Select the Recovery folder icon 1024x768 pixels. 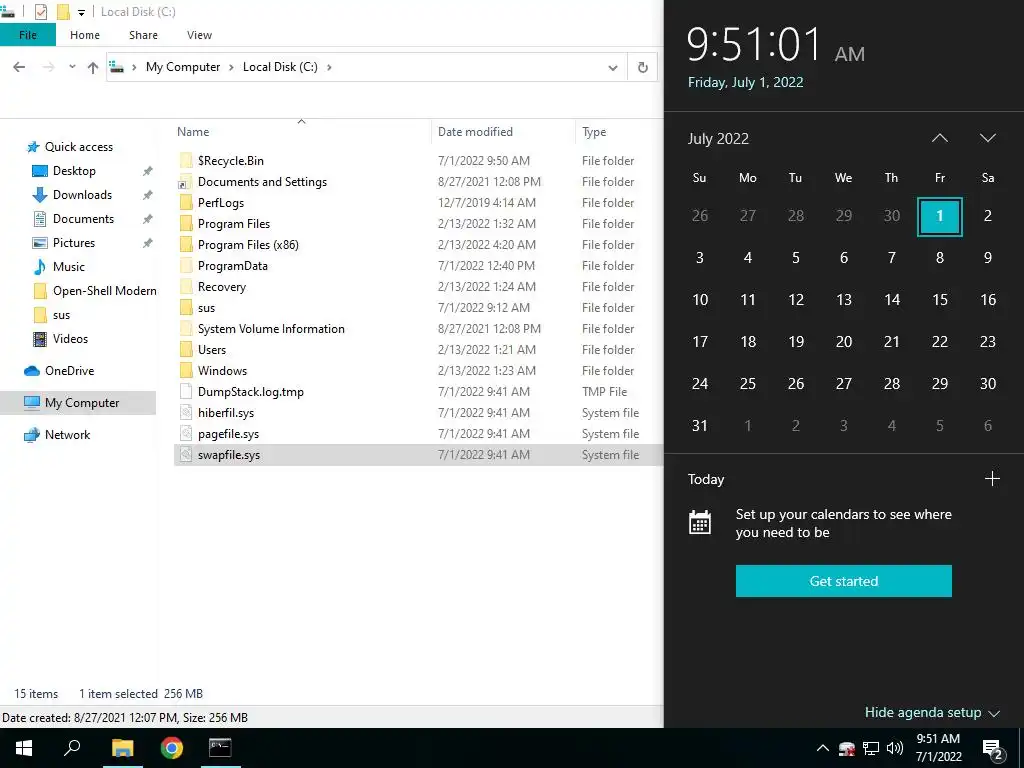[x=186, y=287]
